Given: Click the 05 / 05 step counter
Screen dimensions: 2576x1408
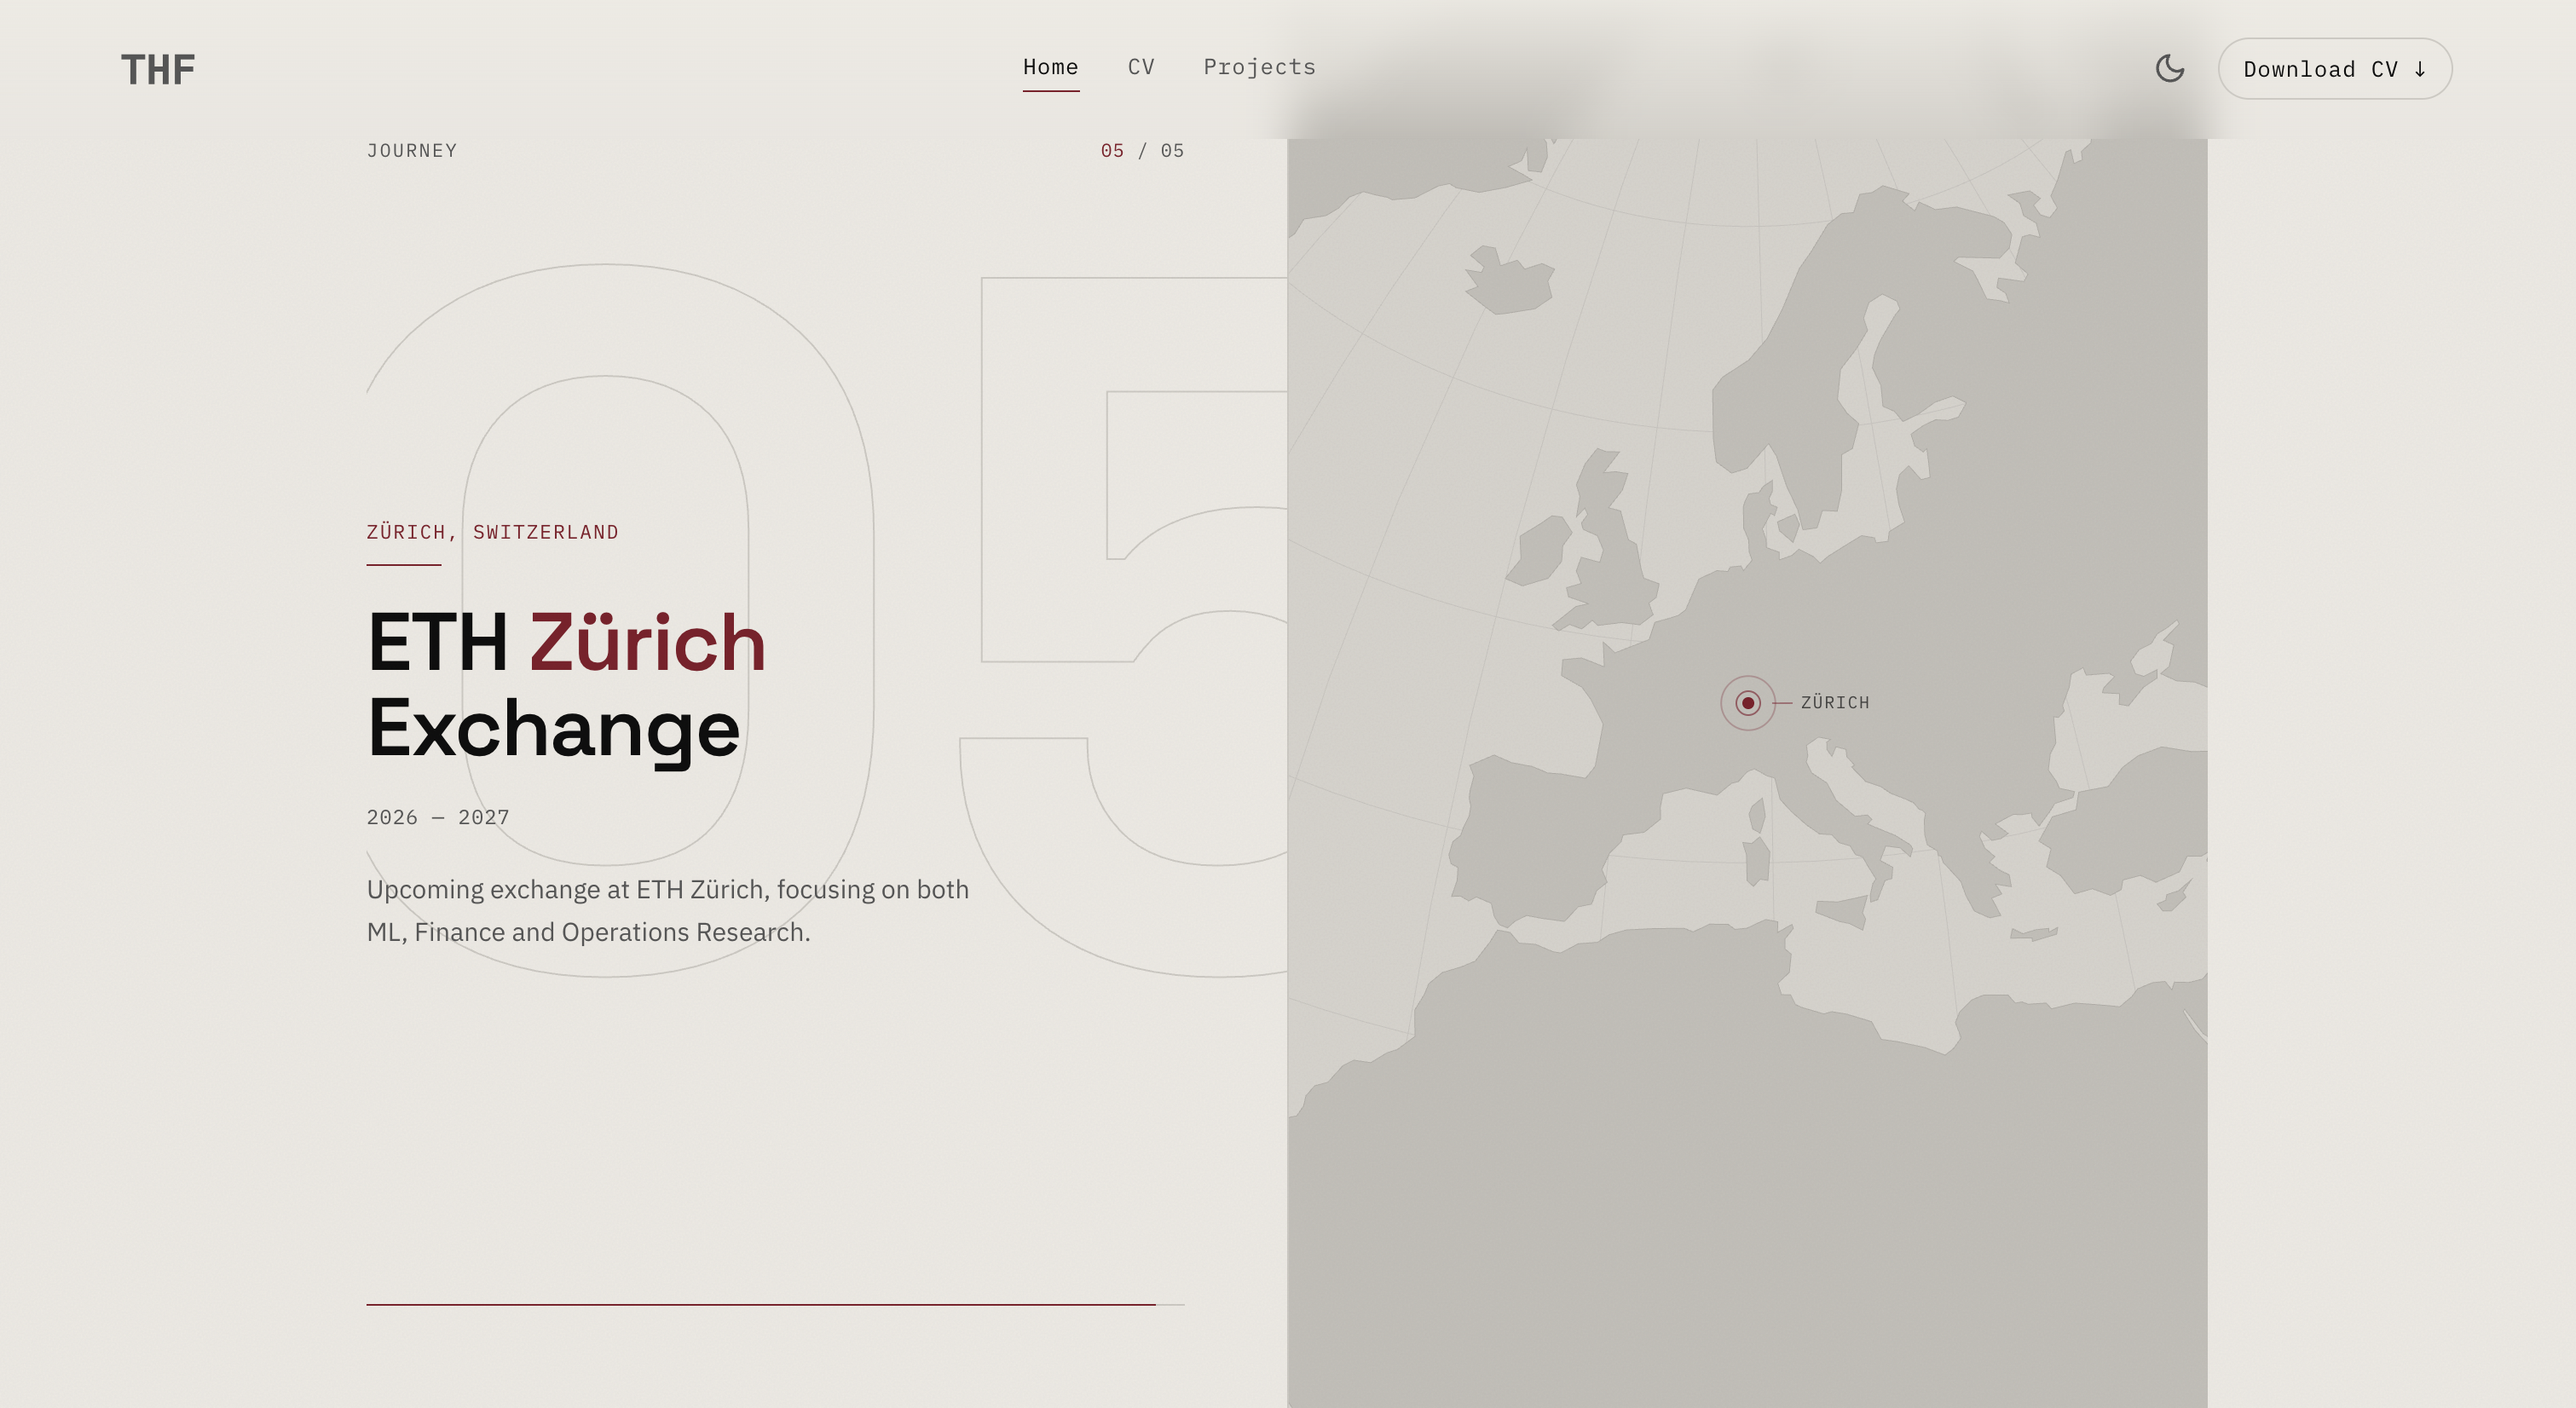Looking at the screenshot, I should (1142, 151).
